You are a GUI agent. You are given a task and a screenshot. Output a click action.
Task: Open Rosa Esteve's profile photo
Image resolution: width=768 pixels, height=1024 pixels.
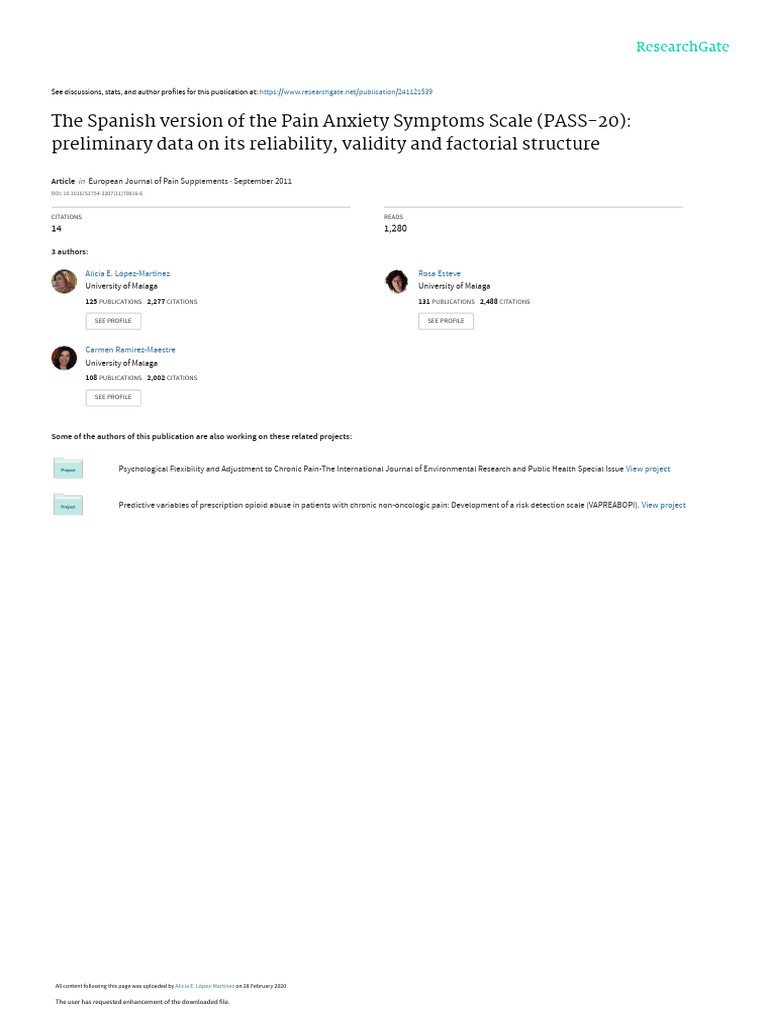pos(397,281)
